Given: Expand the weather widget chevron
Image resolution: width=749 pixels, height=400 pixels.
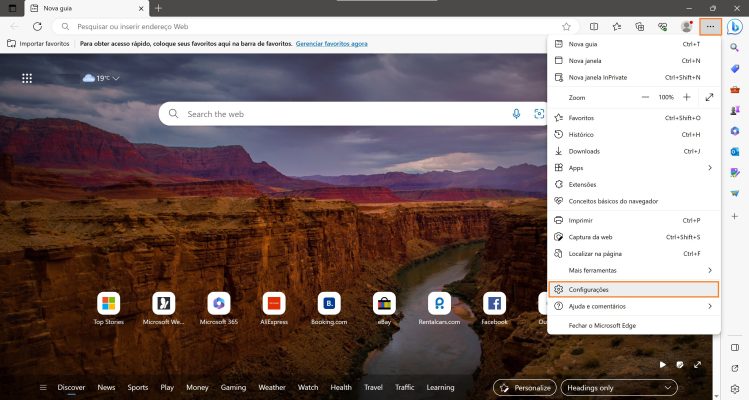Looking at the screenshot, I should [116, 78].
